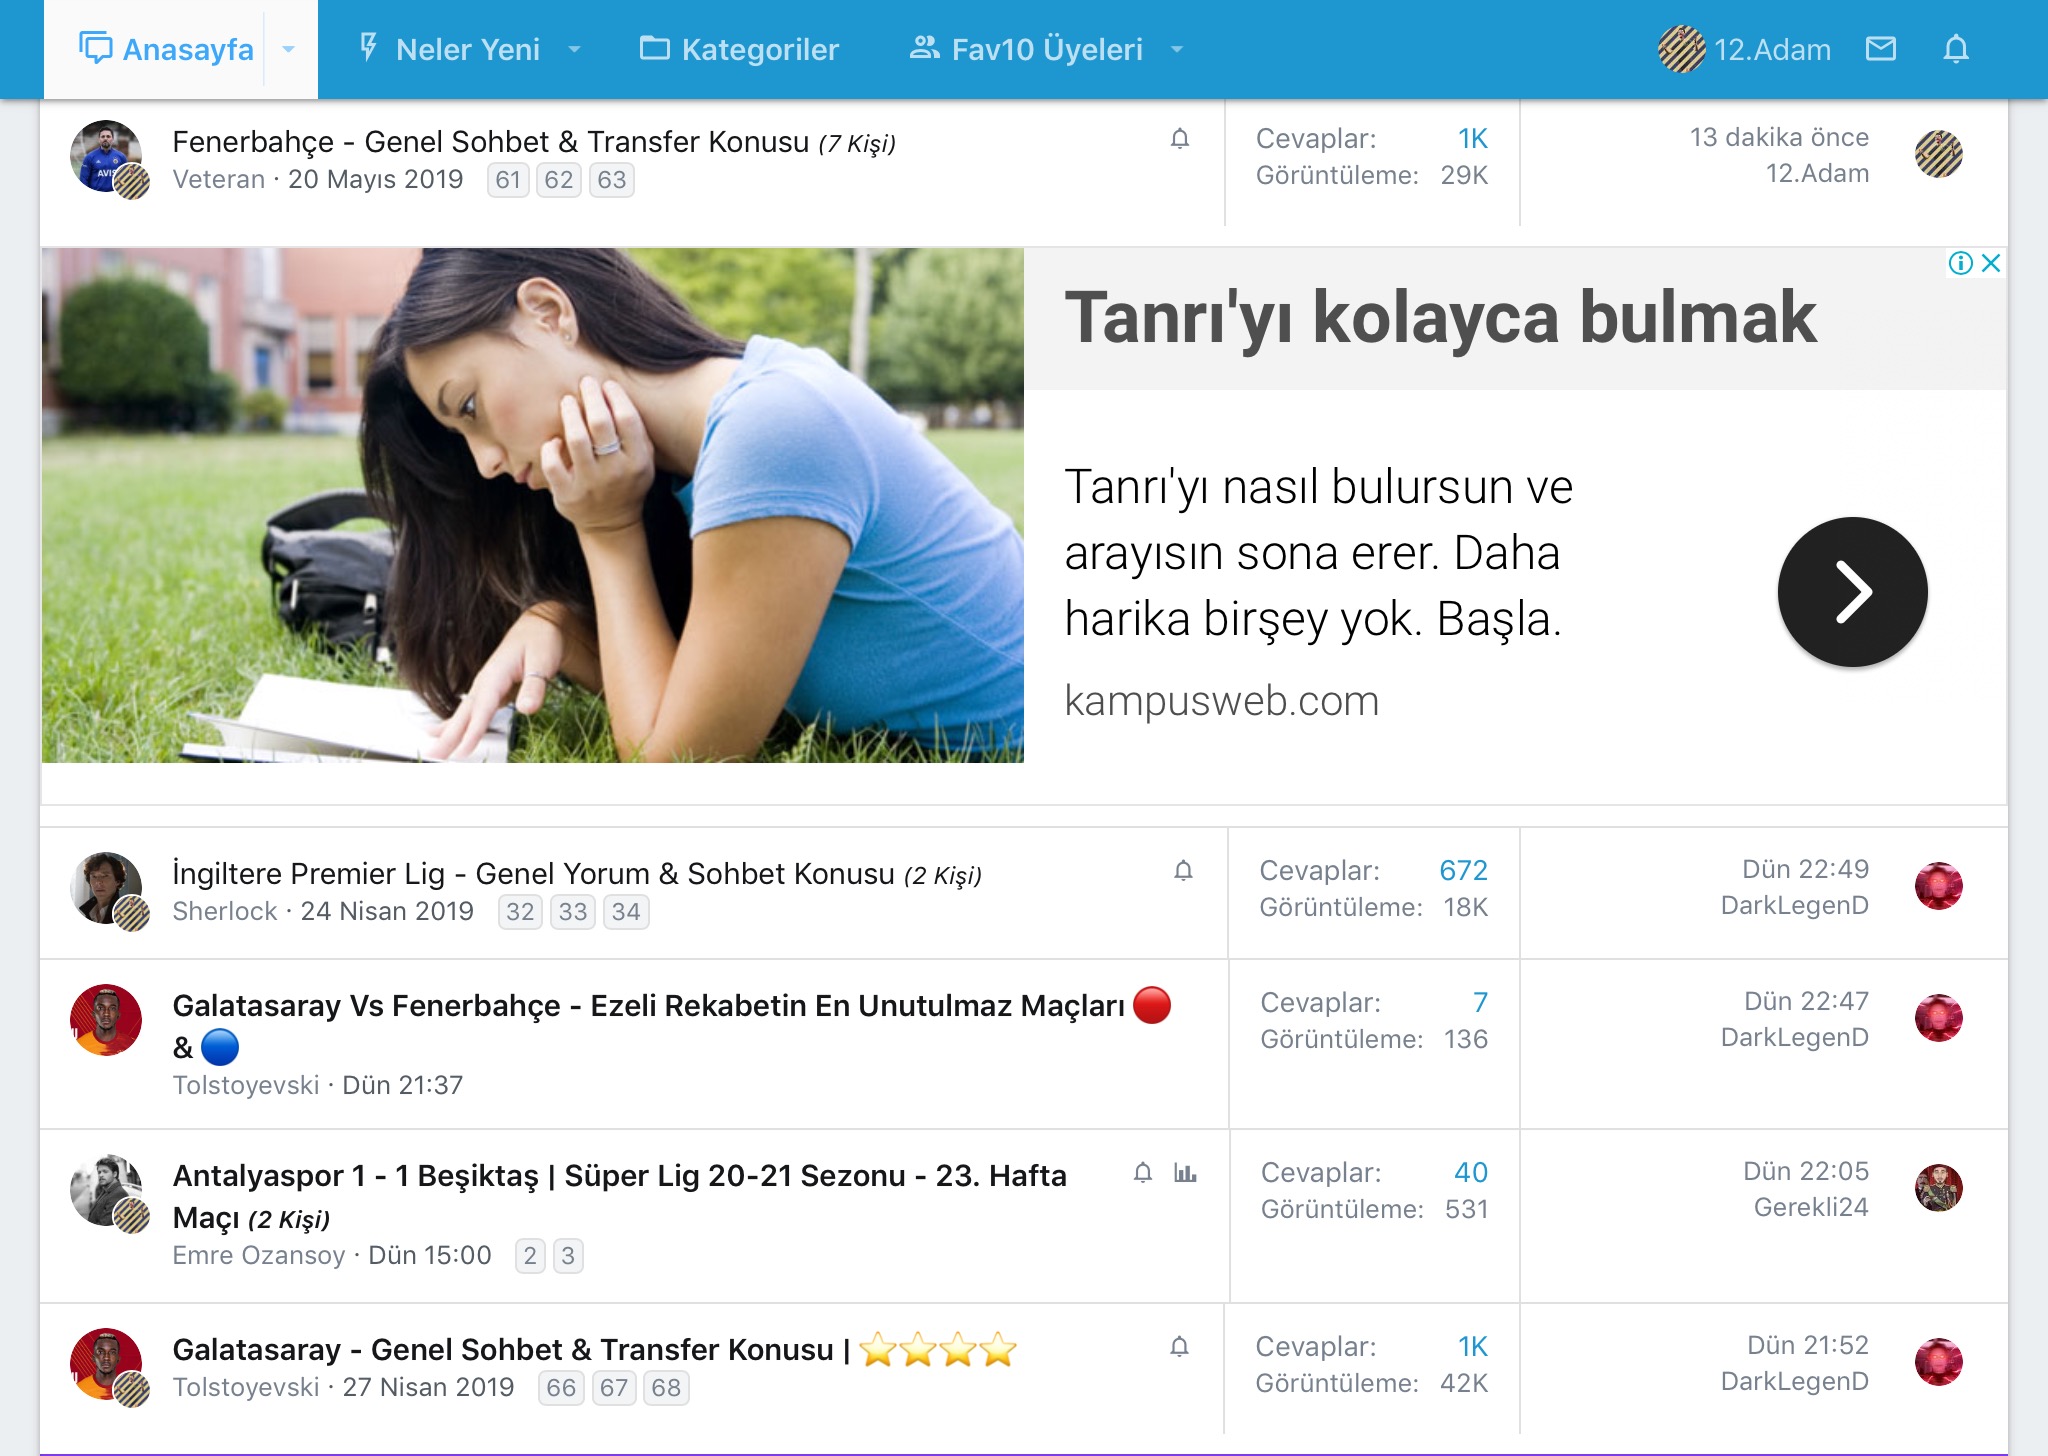Click DarkLegenD avatar on Premier Lig row

[1938, 886]
